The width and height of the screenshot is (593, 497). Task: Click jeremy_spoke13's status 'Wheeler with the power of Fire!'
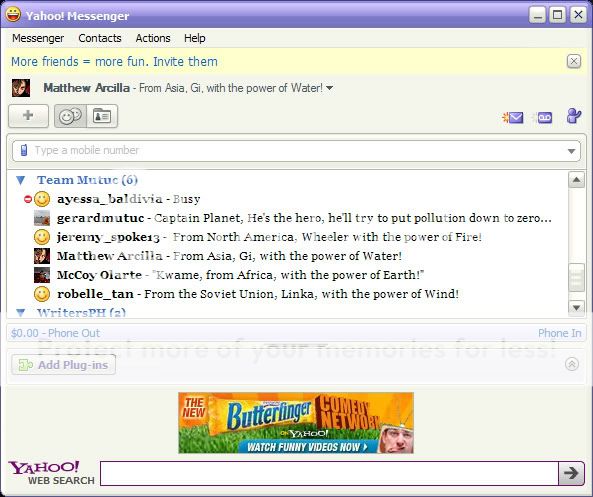391,237
